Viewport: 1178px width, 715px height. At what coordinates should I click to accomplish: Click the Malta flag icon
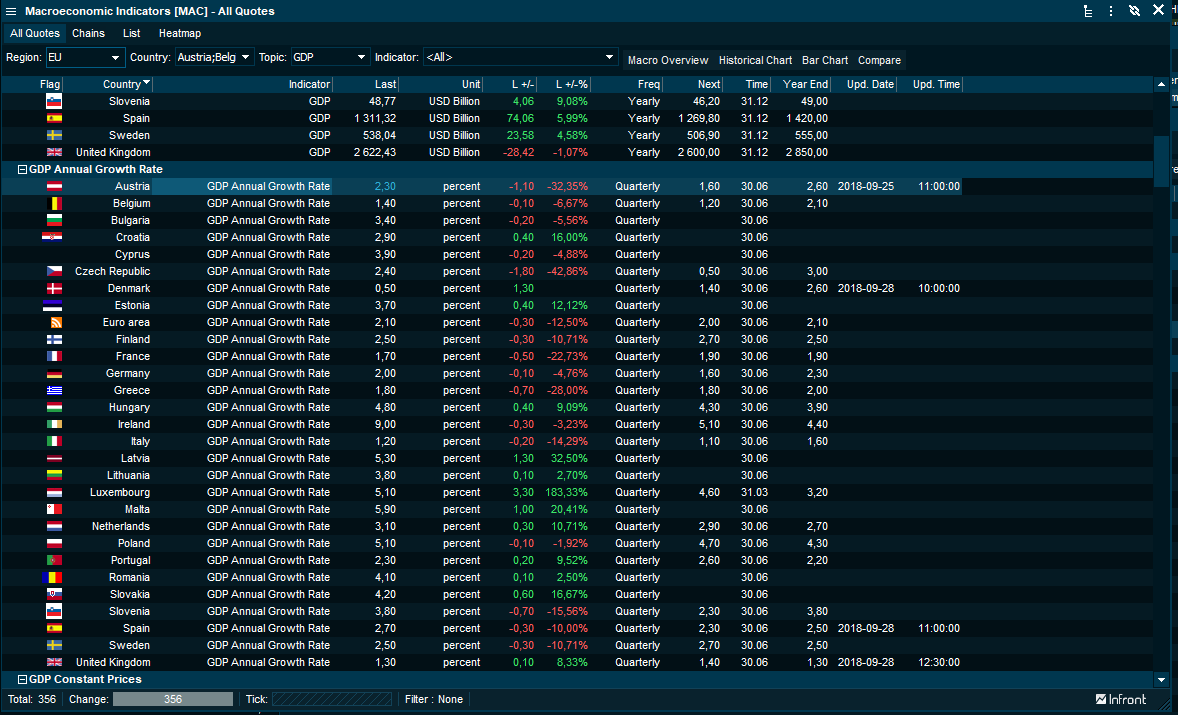[x=54, y=509]
